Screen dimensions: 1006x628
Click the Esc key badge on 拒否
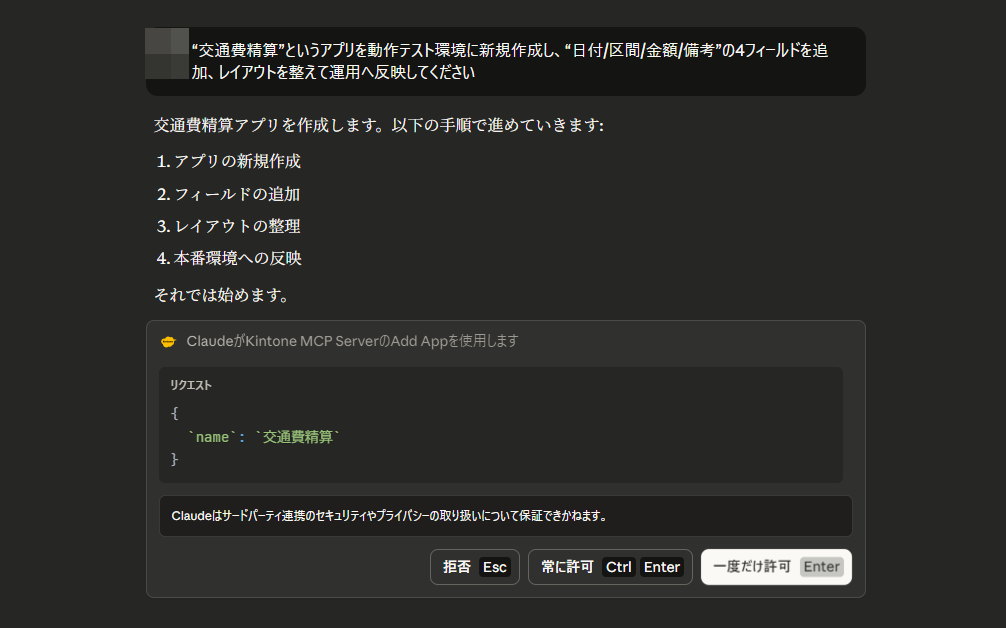point(495,567)
